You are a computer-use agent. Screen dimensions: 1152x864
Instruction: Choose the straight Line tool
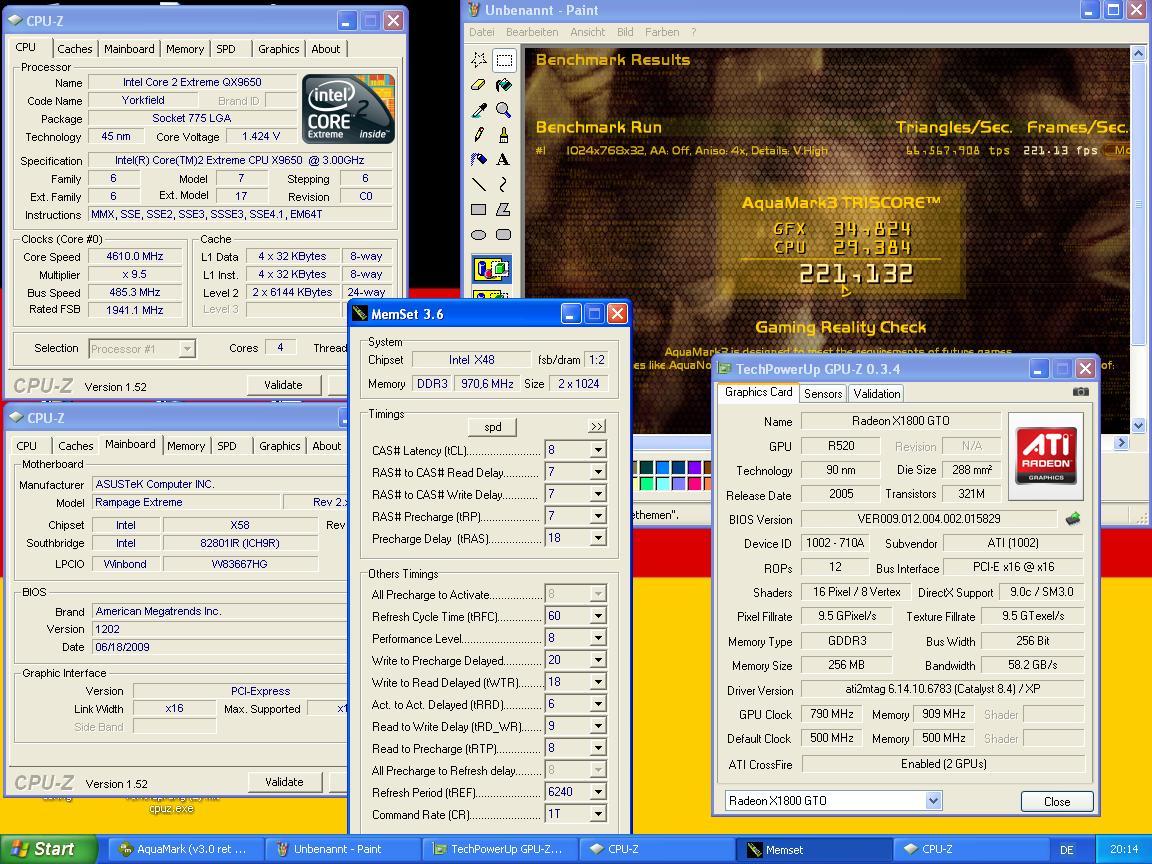tap(479, 184)
